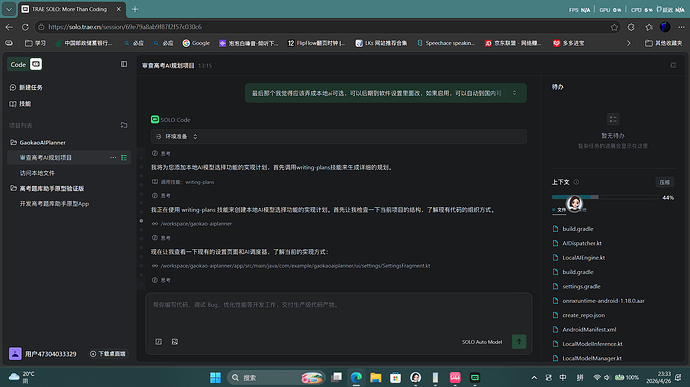Open the SOLO Auto Model selector
The image size is (690, 387).
tap(482, 342)
